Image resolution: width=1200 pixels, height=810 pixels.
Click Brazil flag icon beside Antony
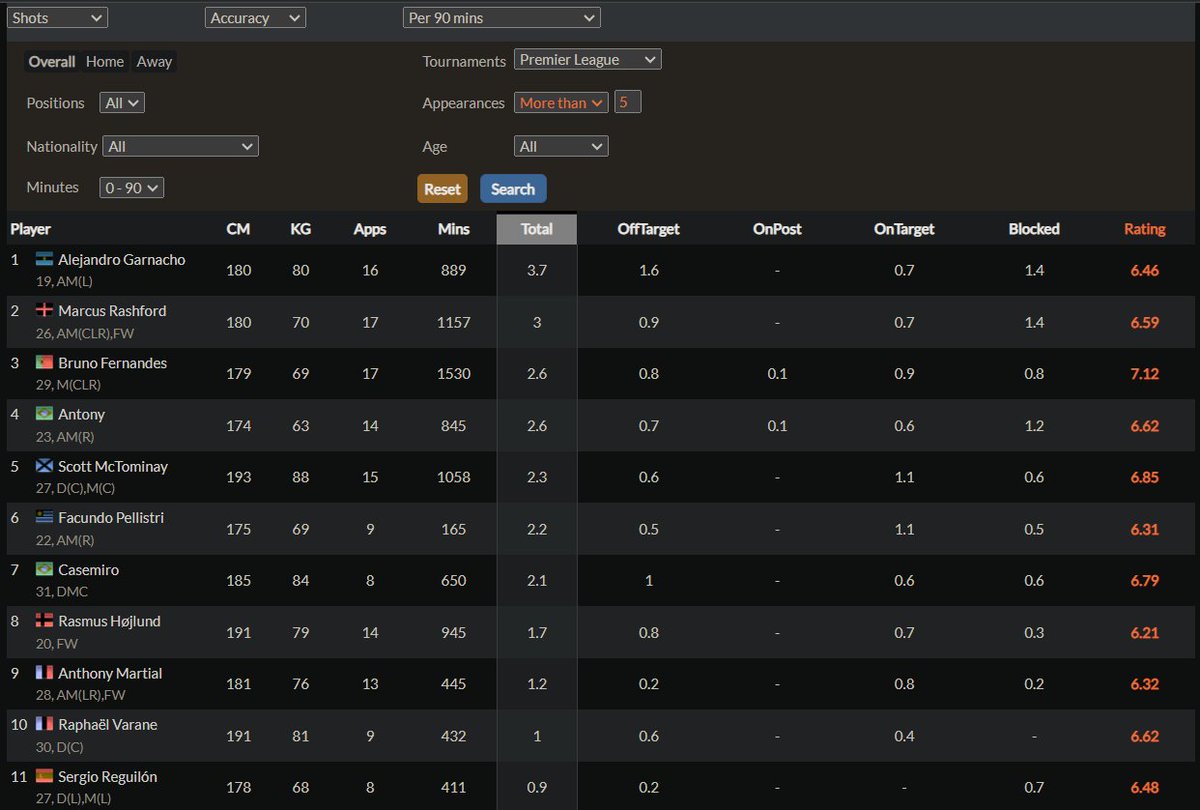coord(44,414)
